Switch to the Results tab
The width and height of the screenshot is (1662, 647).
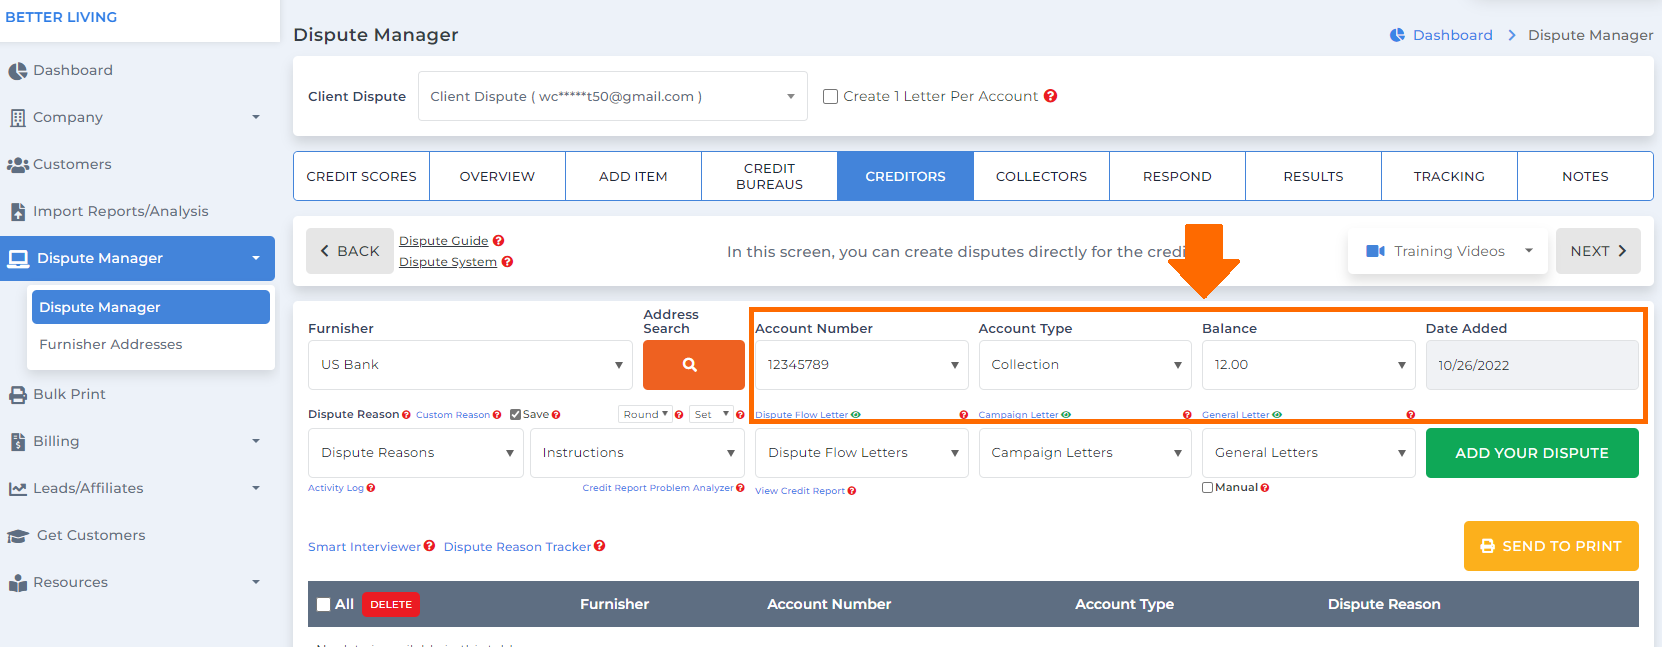1313,176
